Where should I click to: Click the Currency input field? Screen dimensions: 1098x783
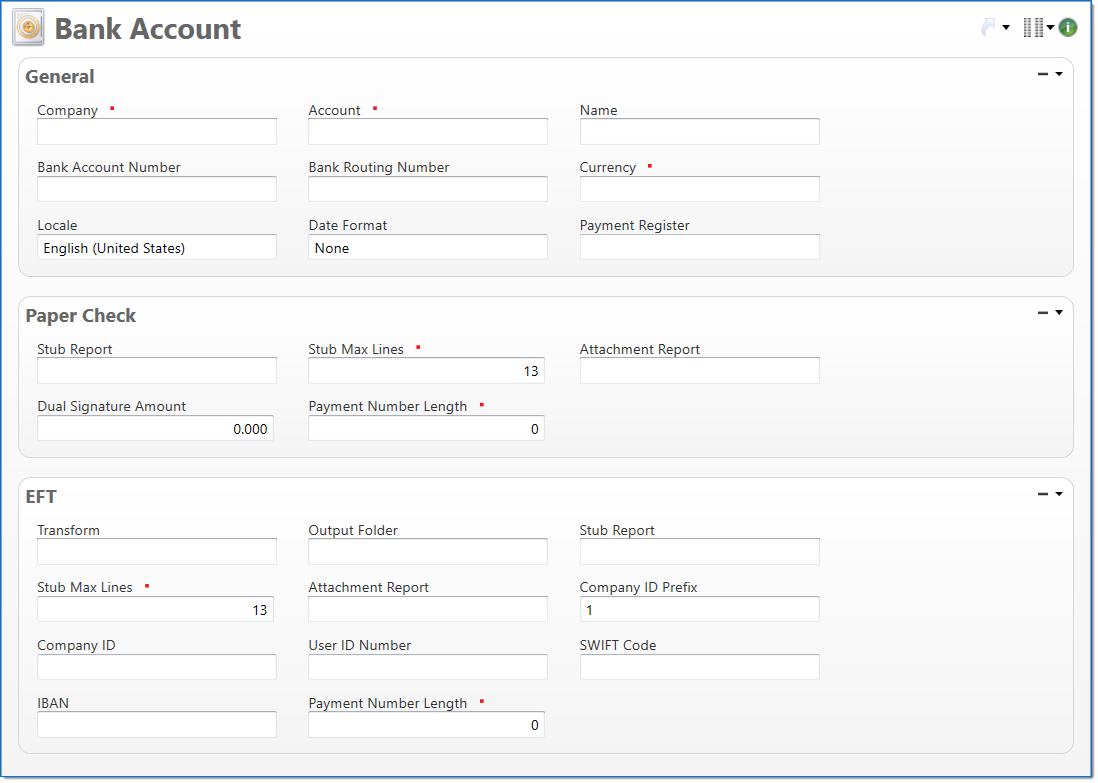[x=699, y=189]
